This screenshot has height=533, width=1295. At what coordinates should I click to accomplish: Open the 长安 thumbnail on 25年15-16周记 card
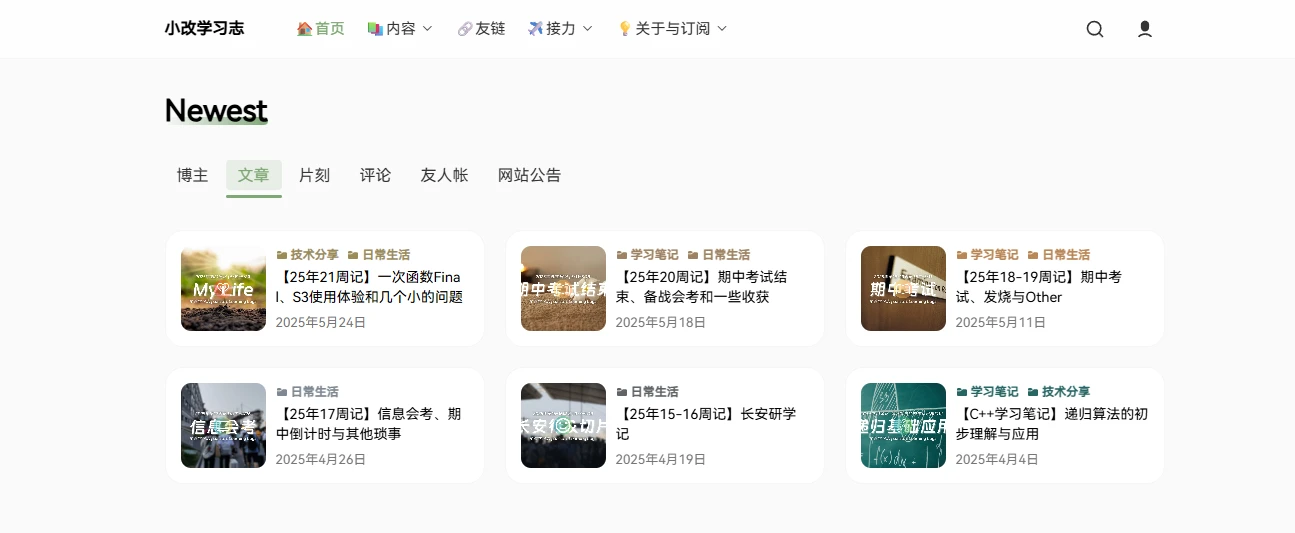[x=563, y=425]
